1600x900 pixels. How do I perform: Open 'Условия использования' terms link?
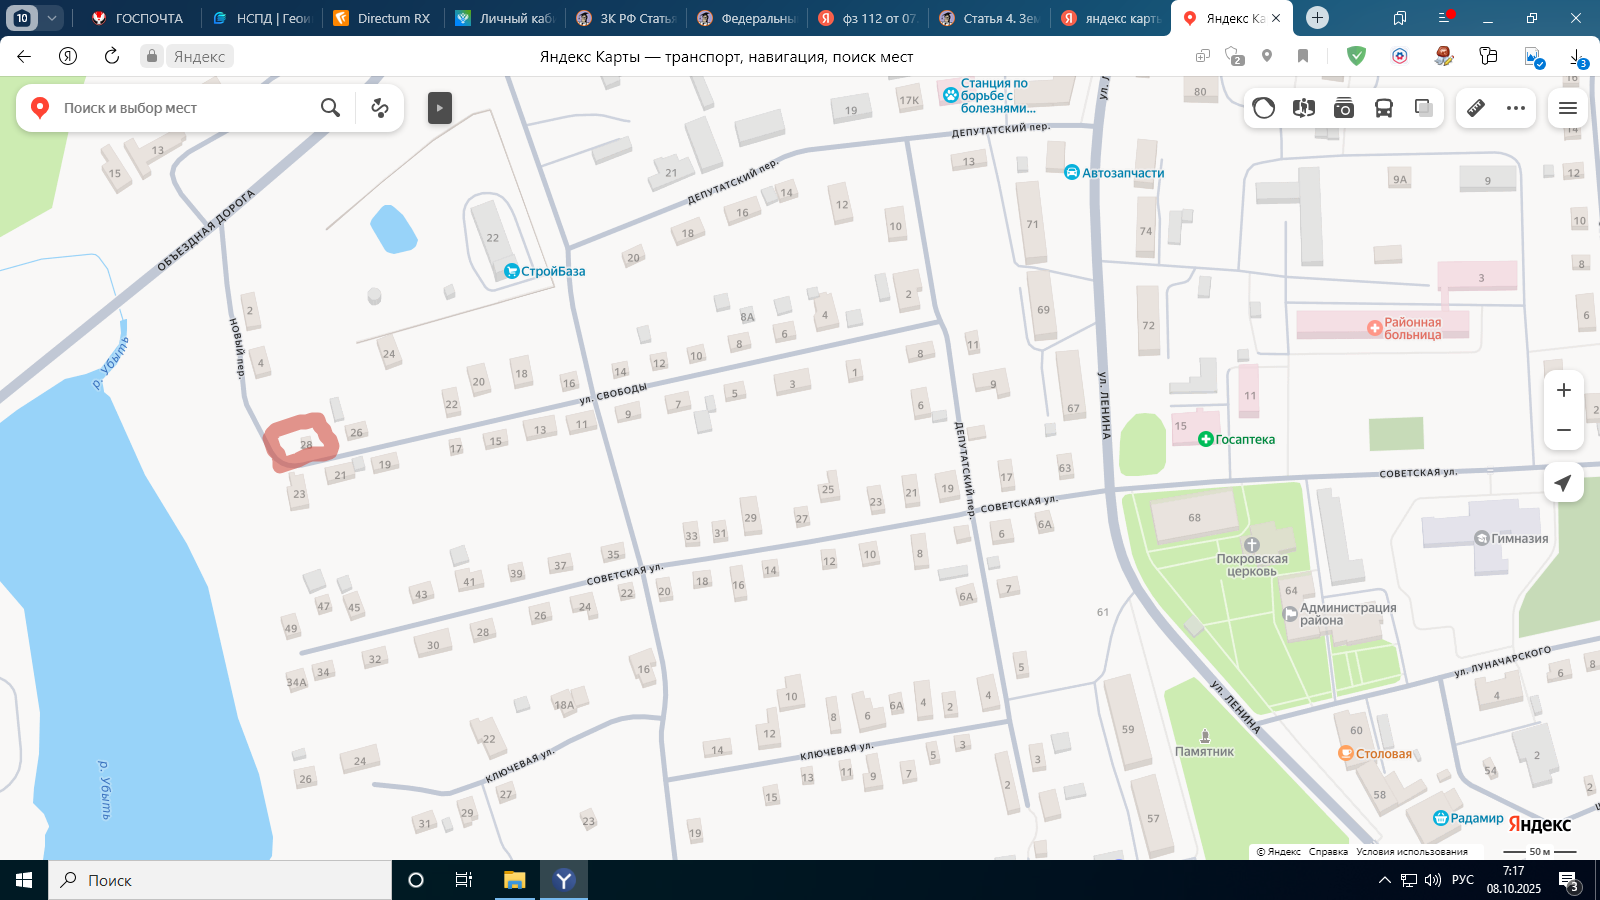point(1412,852)
